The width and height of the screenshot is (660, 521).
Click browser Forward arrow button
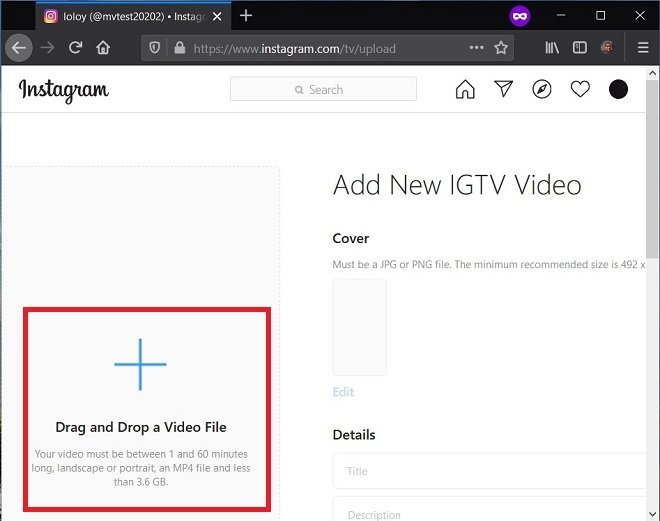(47, 48)
